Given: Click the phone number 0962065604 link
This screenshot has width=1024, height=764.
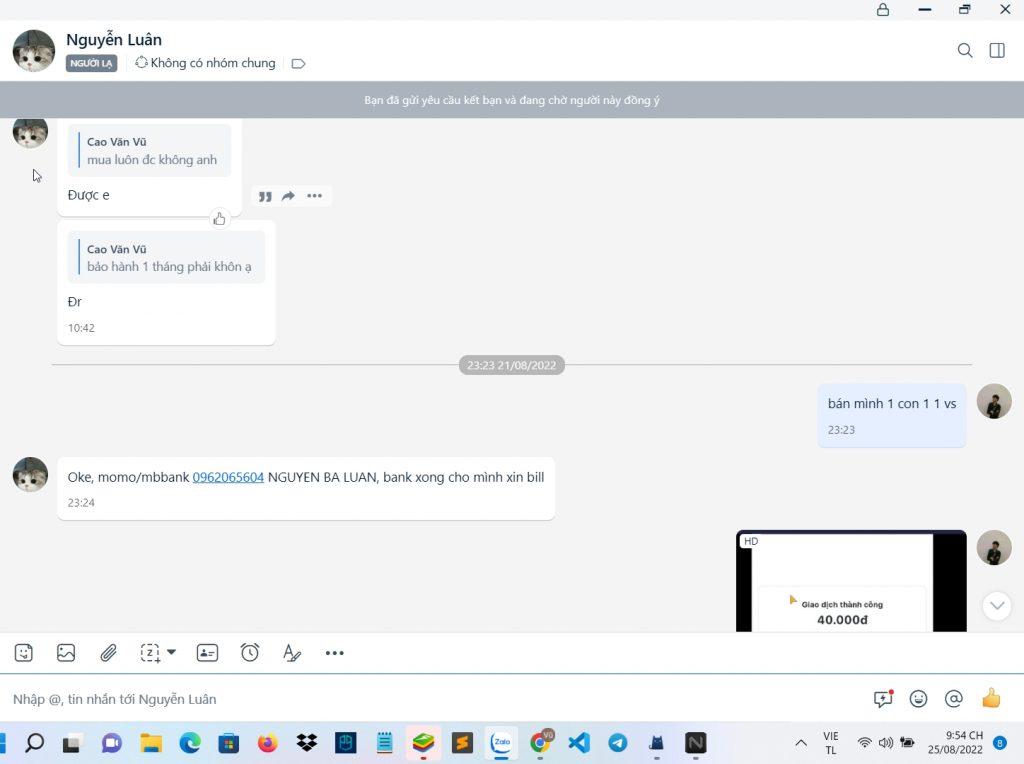Looking at the screenshot, I should pos(228,477).
